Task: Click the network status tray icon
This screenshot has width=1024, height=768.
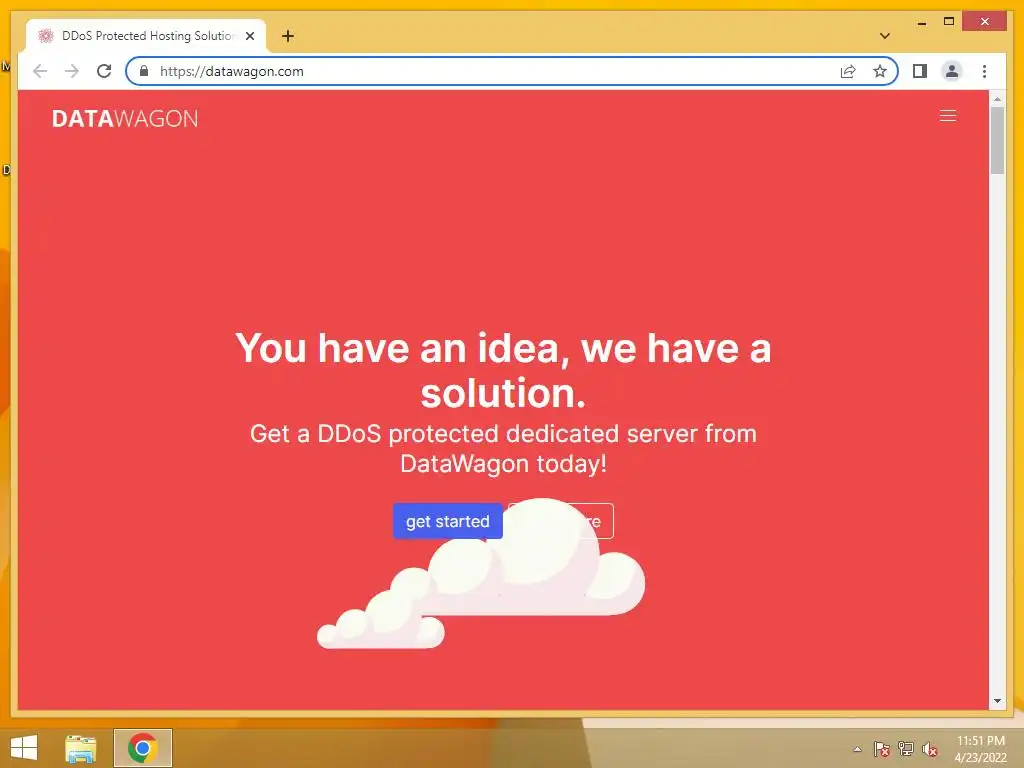Action: (906, 748)
